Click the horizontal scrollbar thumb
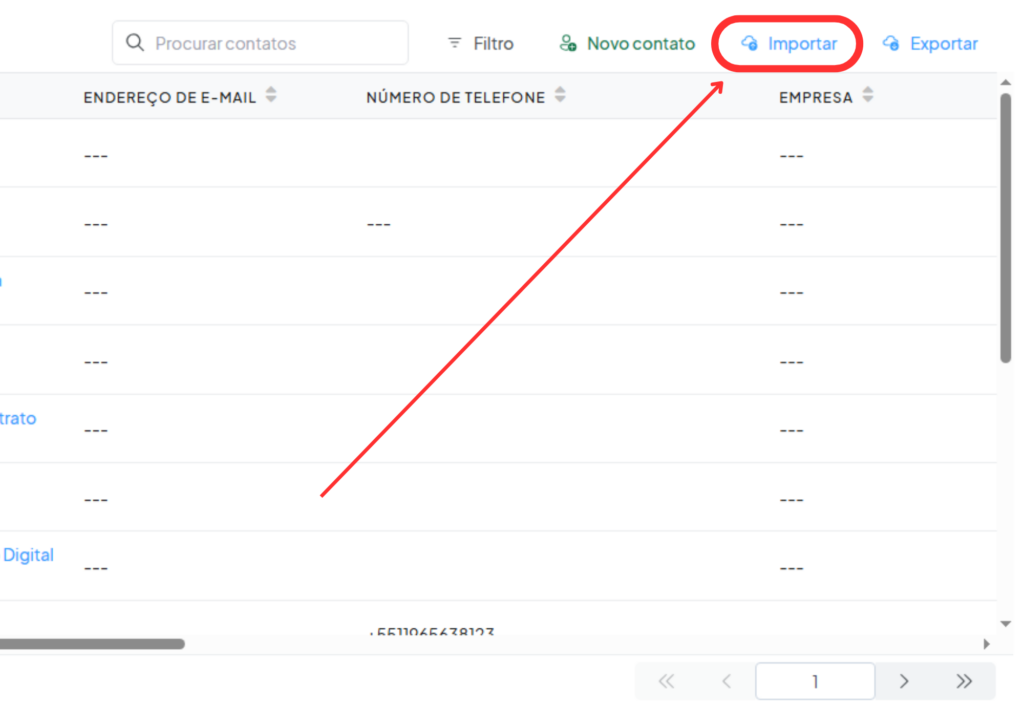The height and width of the screenshot is (724, 1024). pos(92,644)
